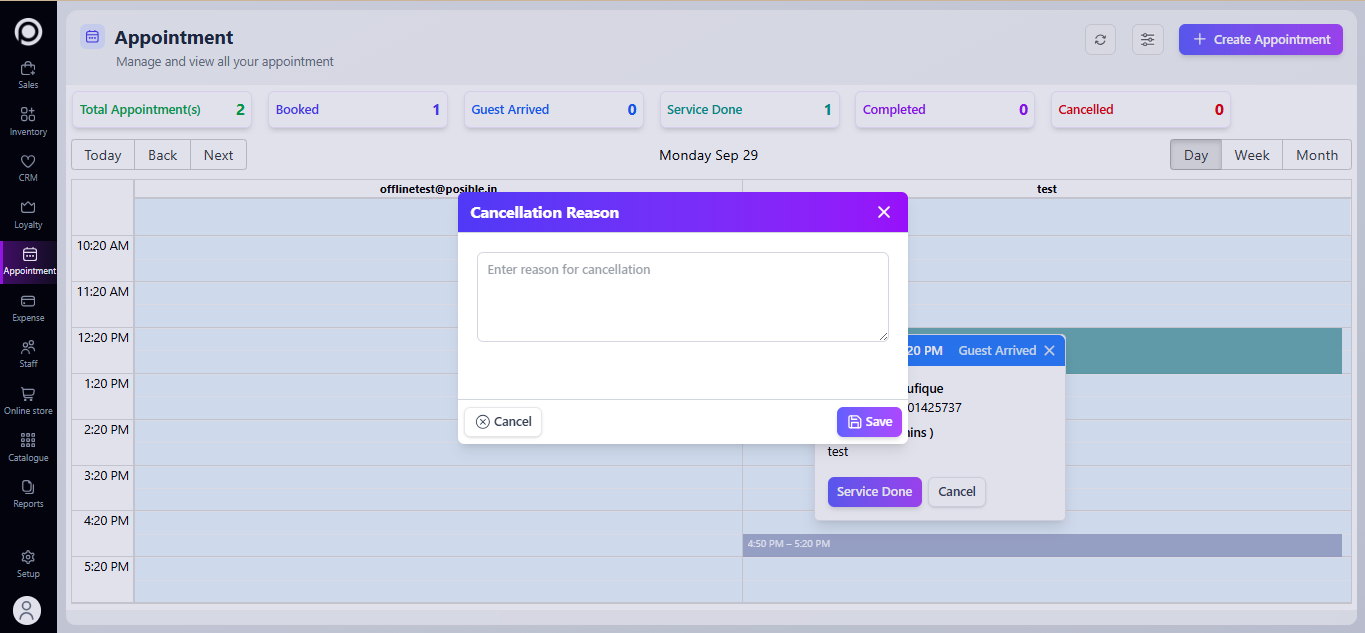
Task: Open the Catalogue grid icon
Action: (x=28, y=447)
